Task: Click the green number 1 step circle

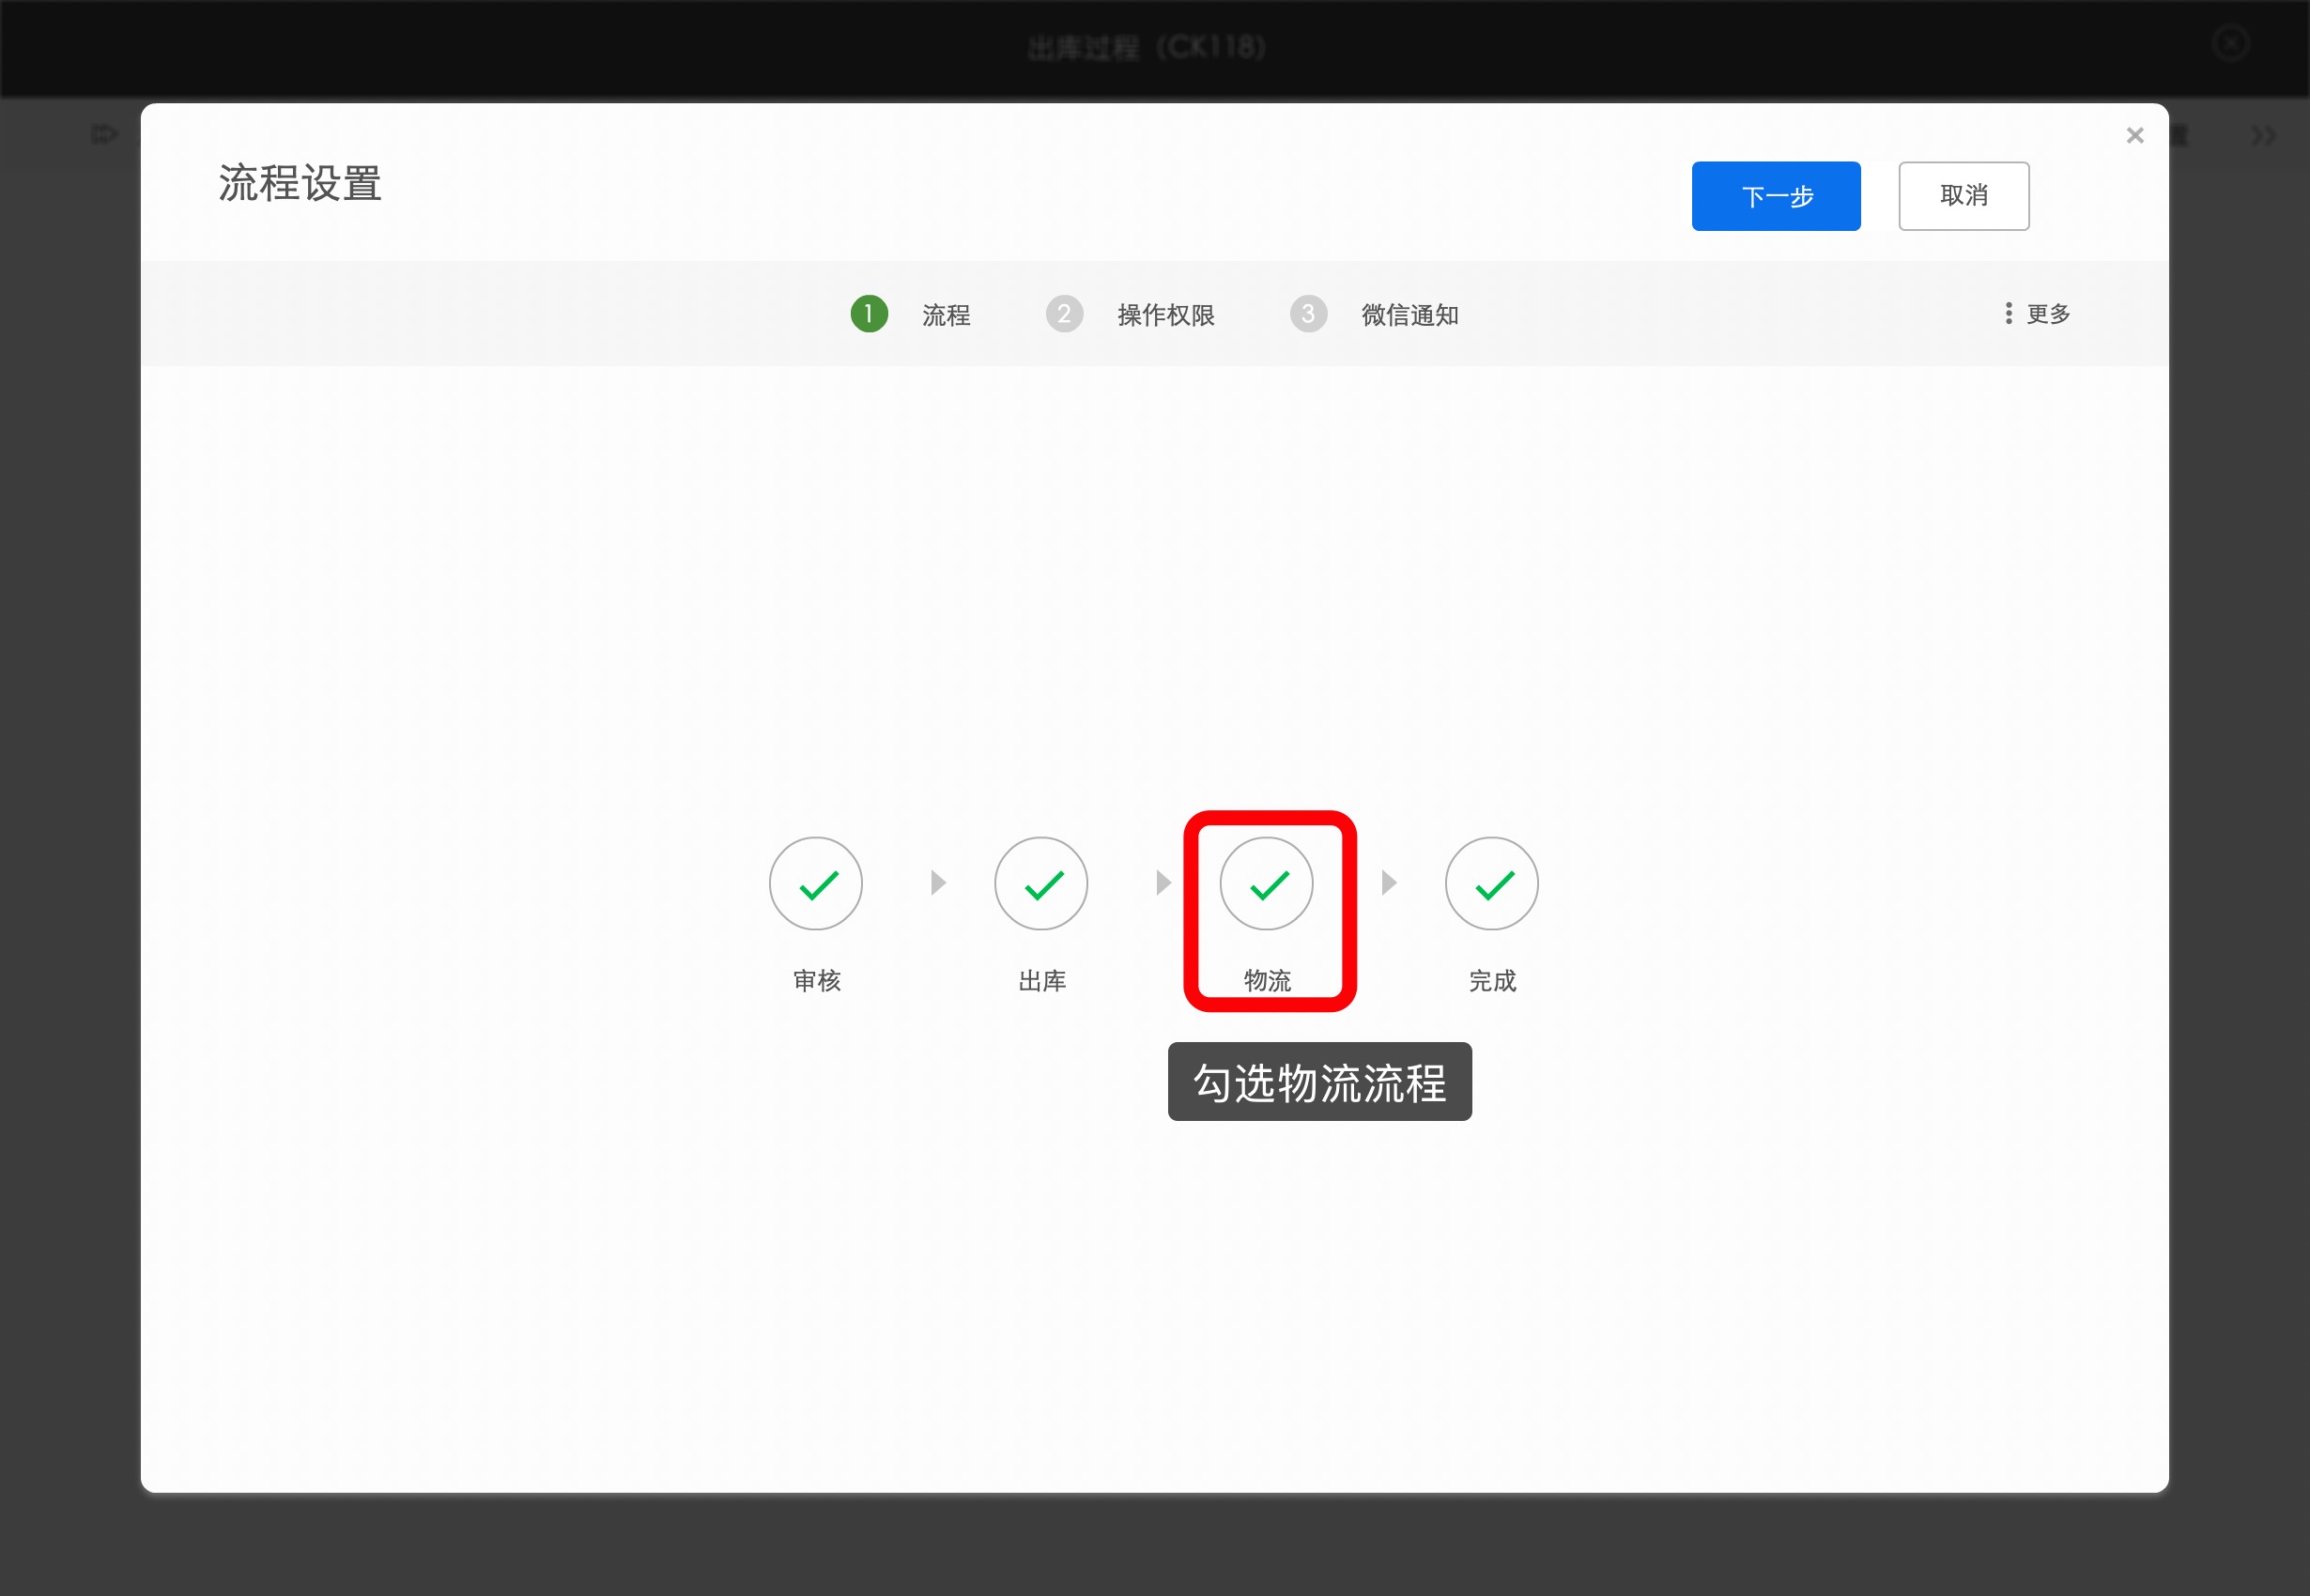Action: 869,314
